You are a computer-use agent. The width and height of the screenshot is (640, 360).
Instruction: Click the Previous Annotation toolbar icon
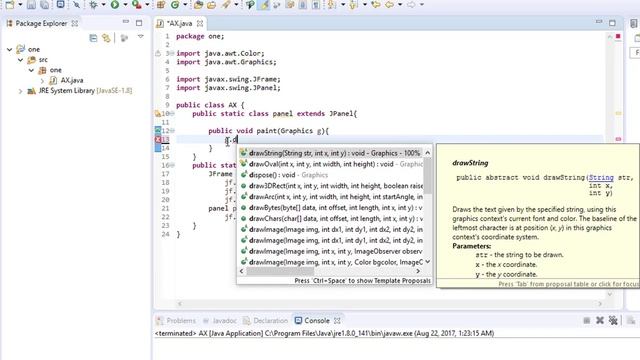point(353,4)
